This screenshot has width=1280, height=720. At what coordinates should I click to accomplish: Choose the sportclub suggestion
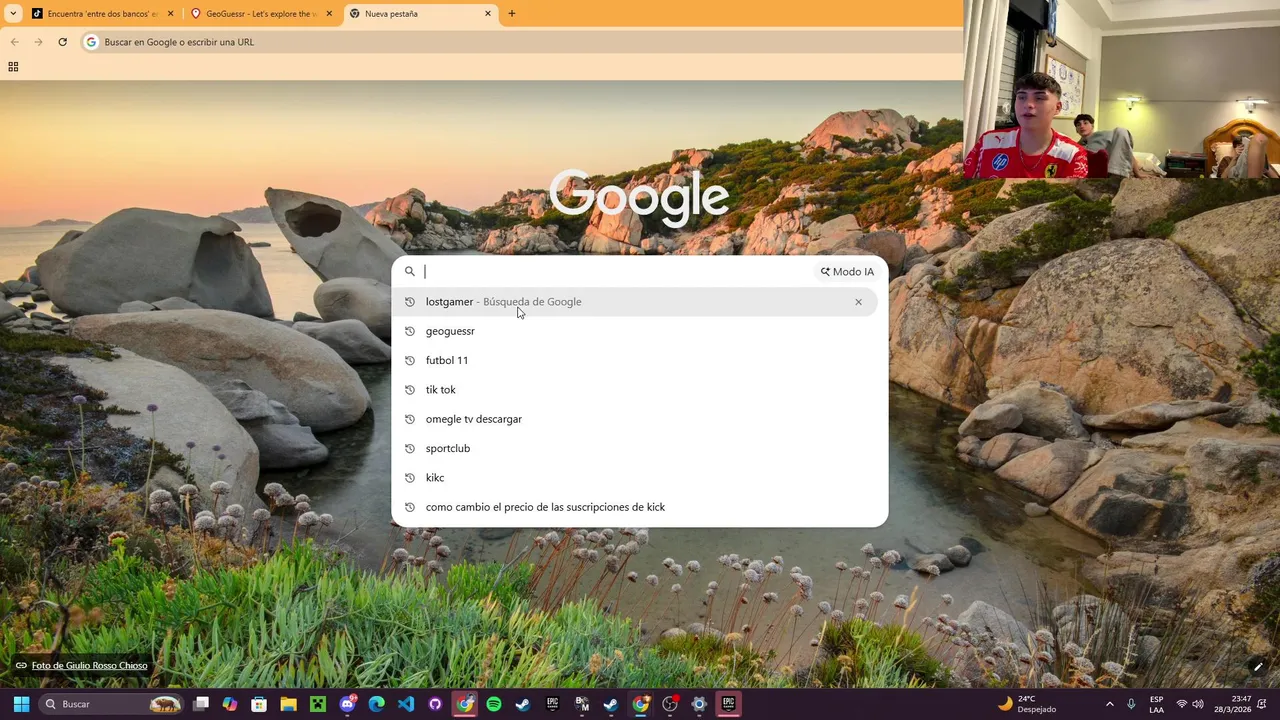coord(635,448)
